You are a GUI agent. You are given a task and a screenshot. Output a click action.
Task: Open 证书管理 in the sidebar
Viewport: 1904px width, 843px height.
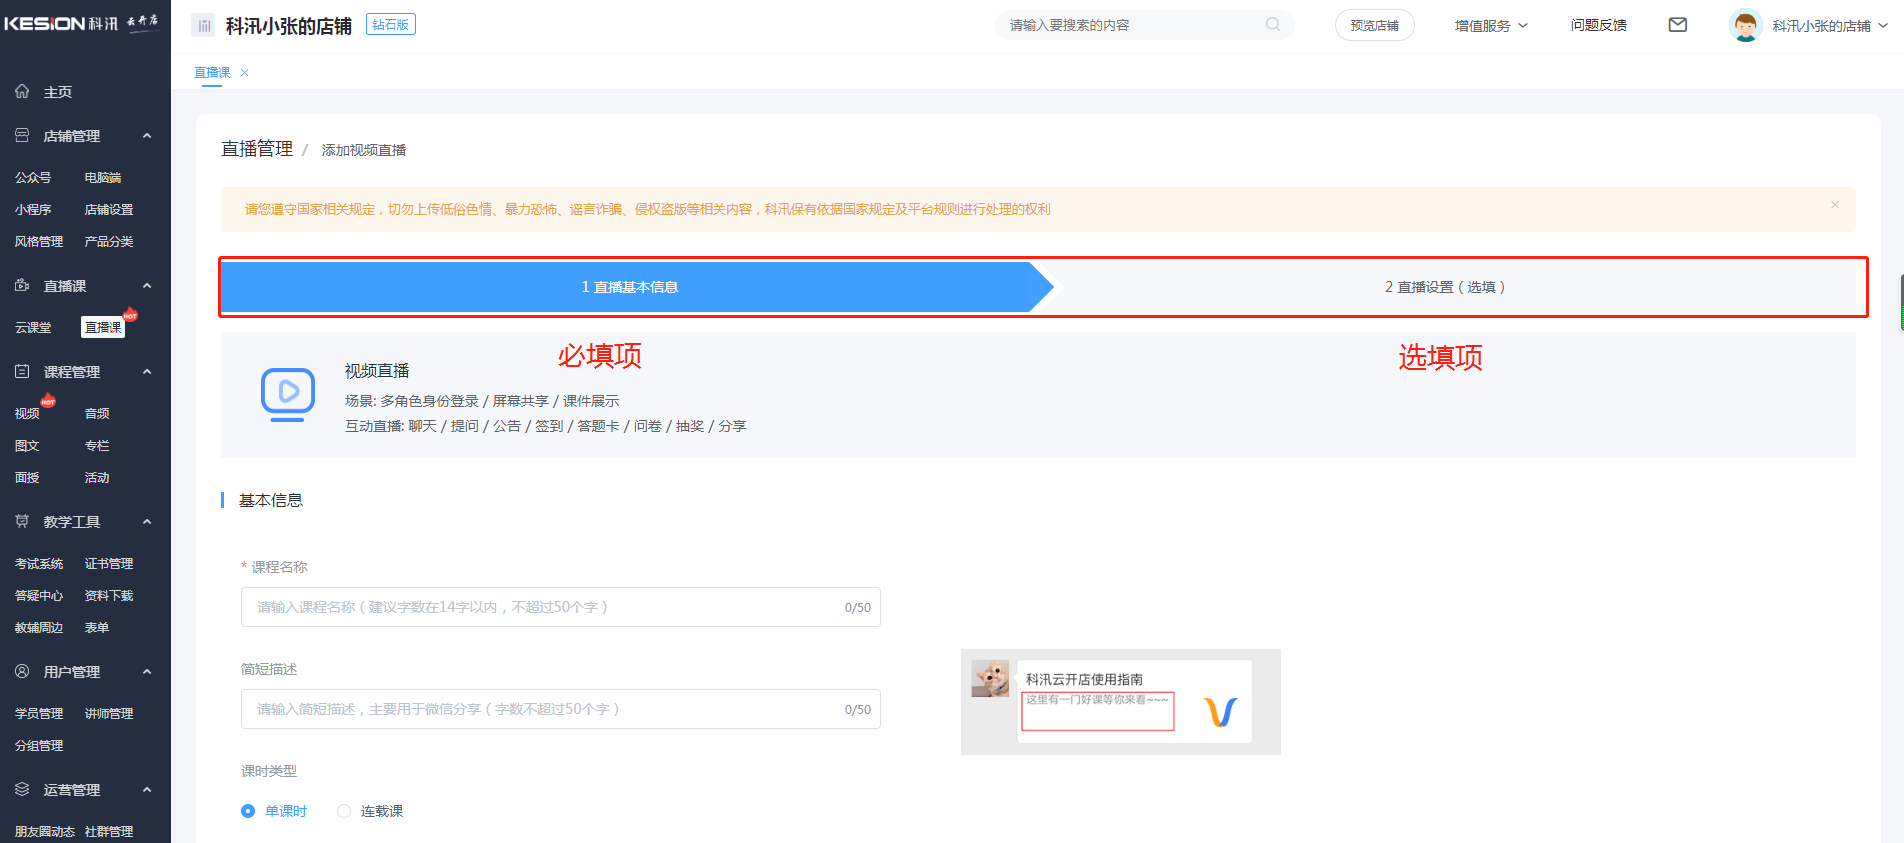pos(109,563)
